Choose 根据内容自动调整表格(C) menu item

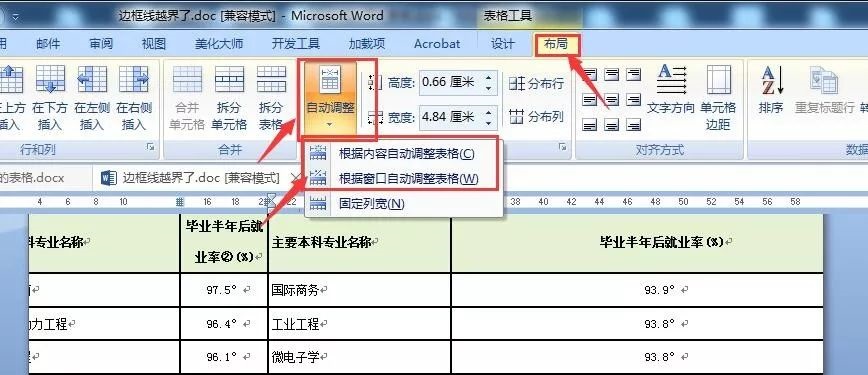(404, 153)
